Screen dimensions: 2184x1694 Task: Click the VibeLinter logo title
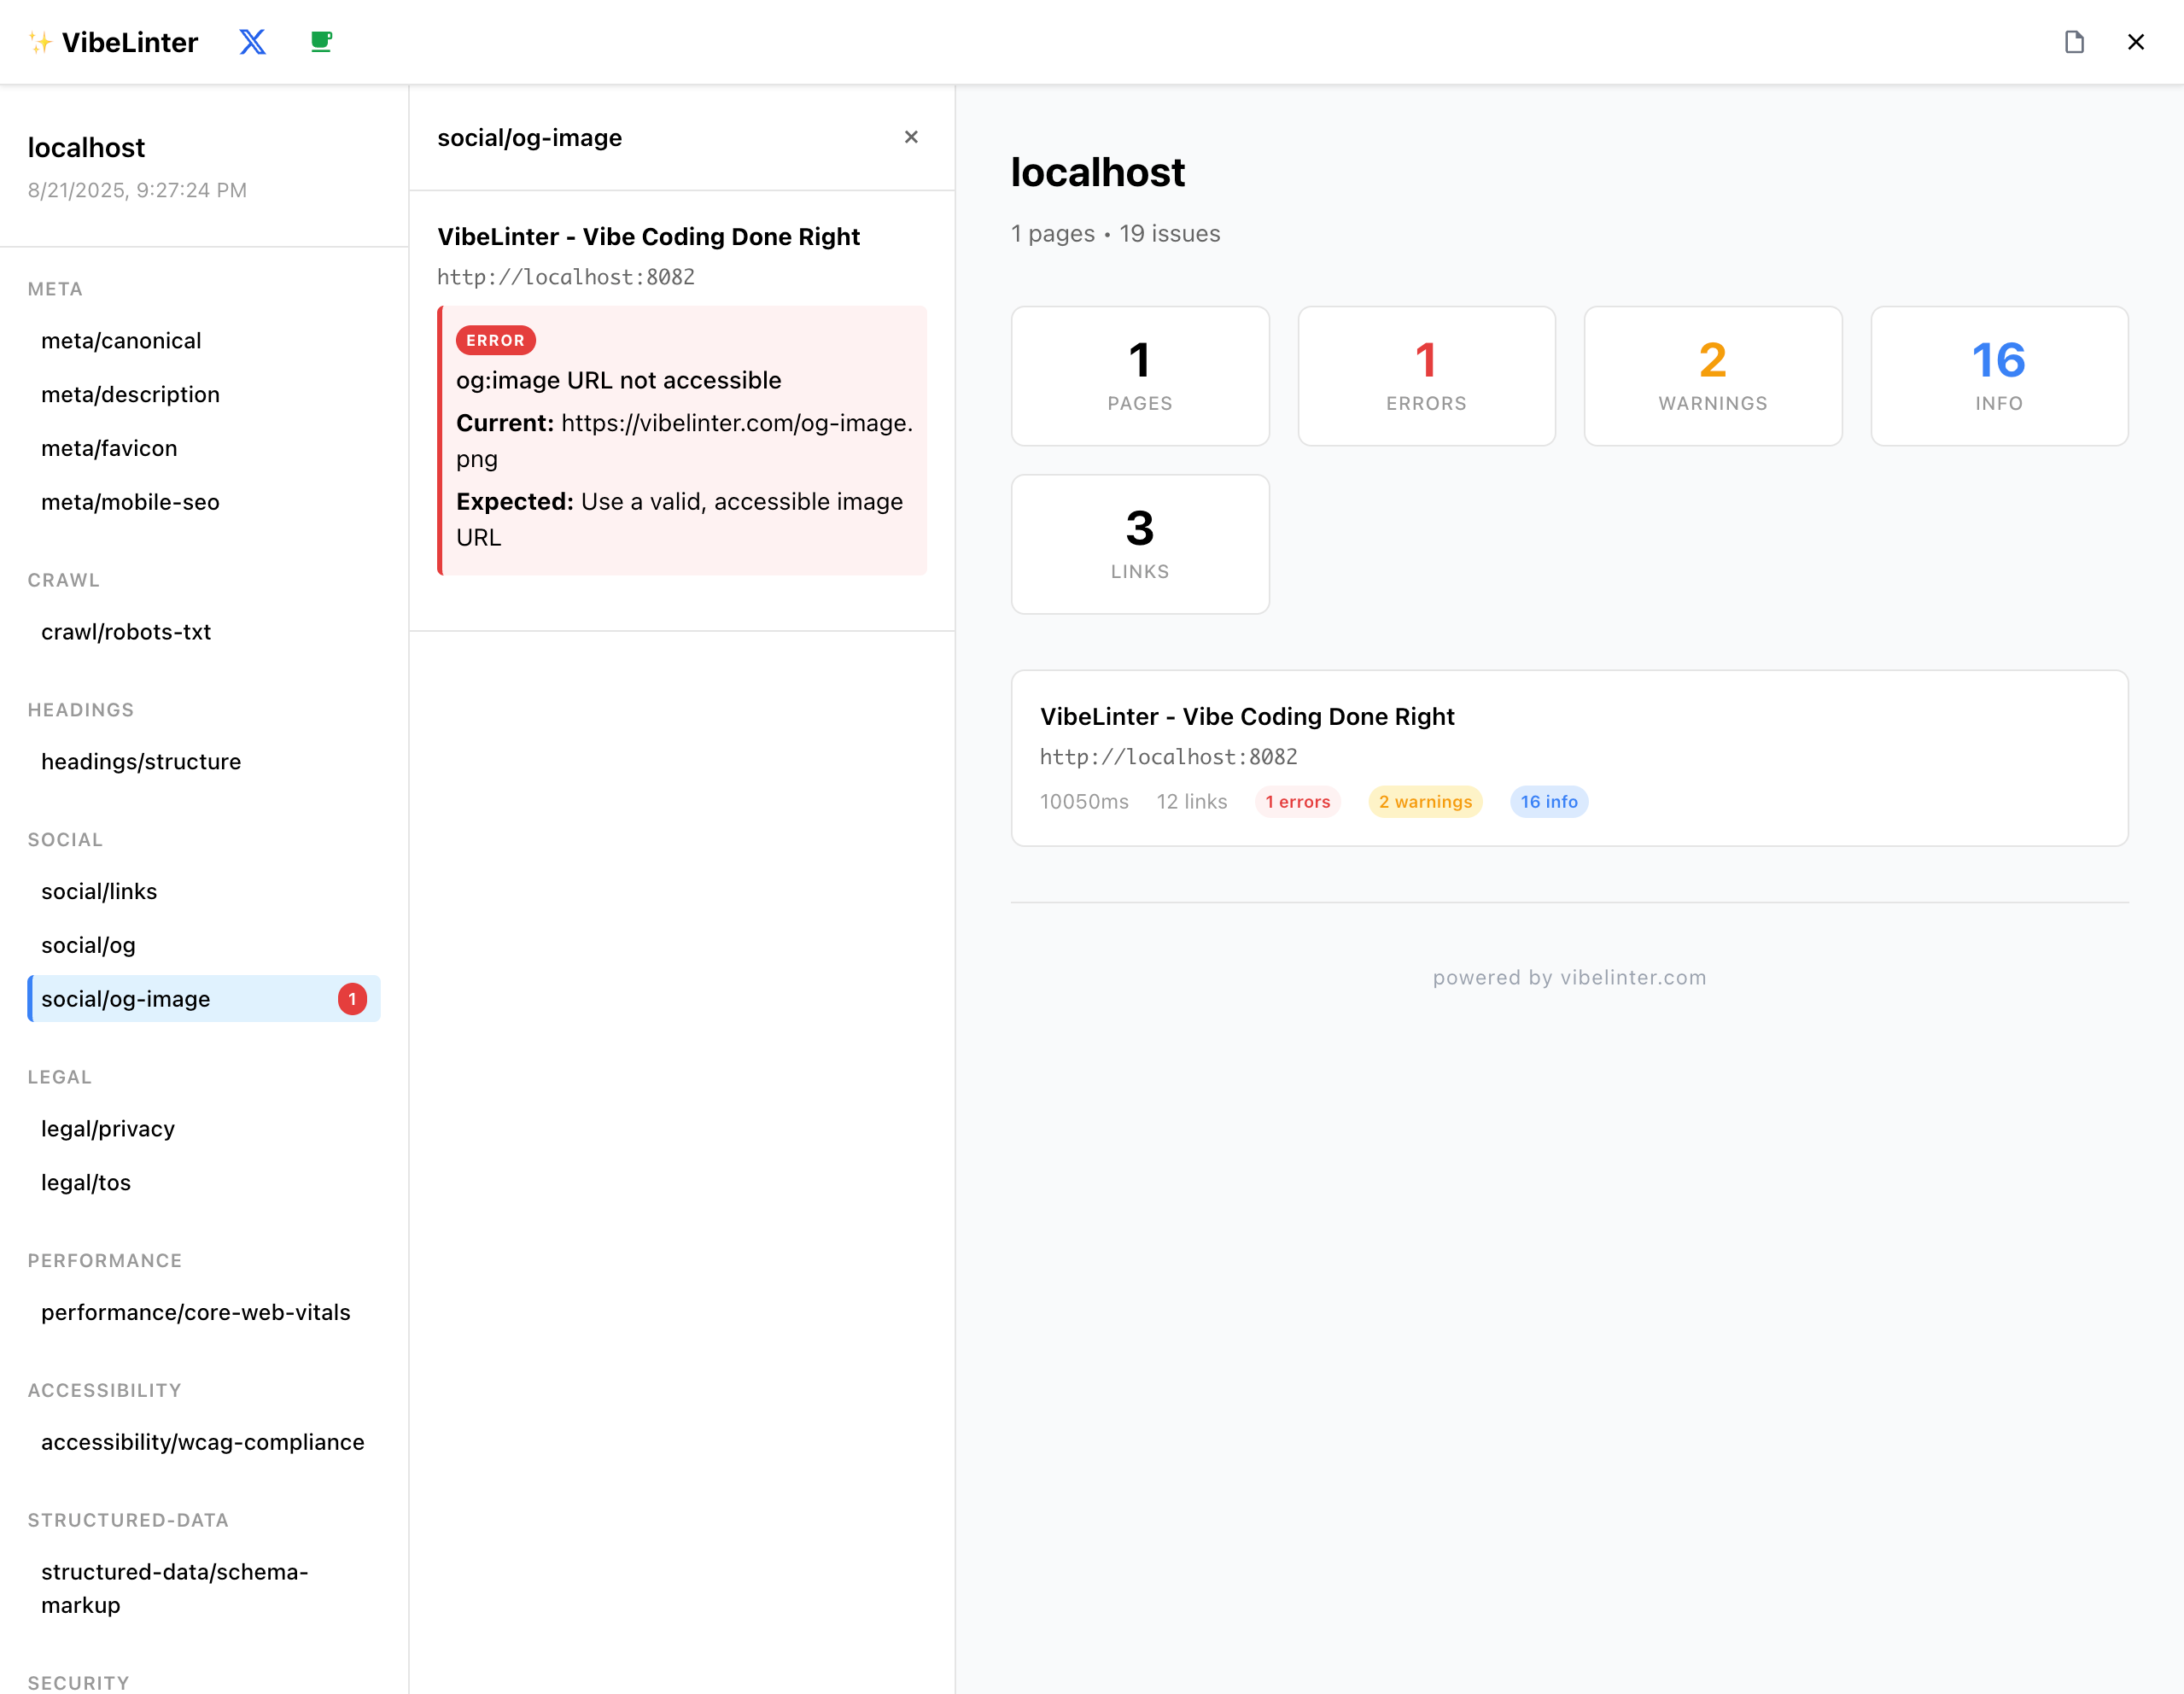pyautogui.click(x=113, y=42)
